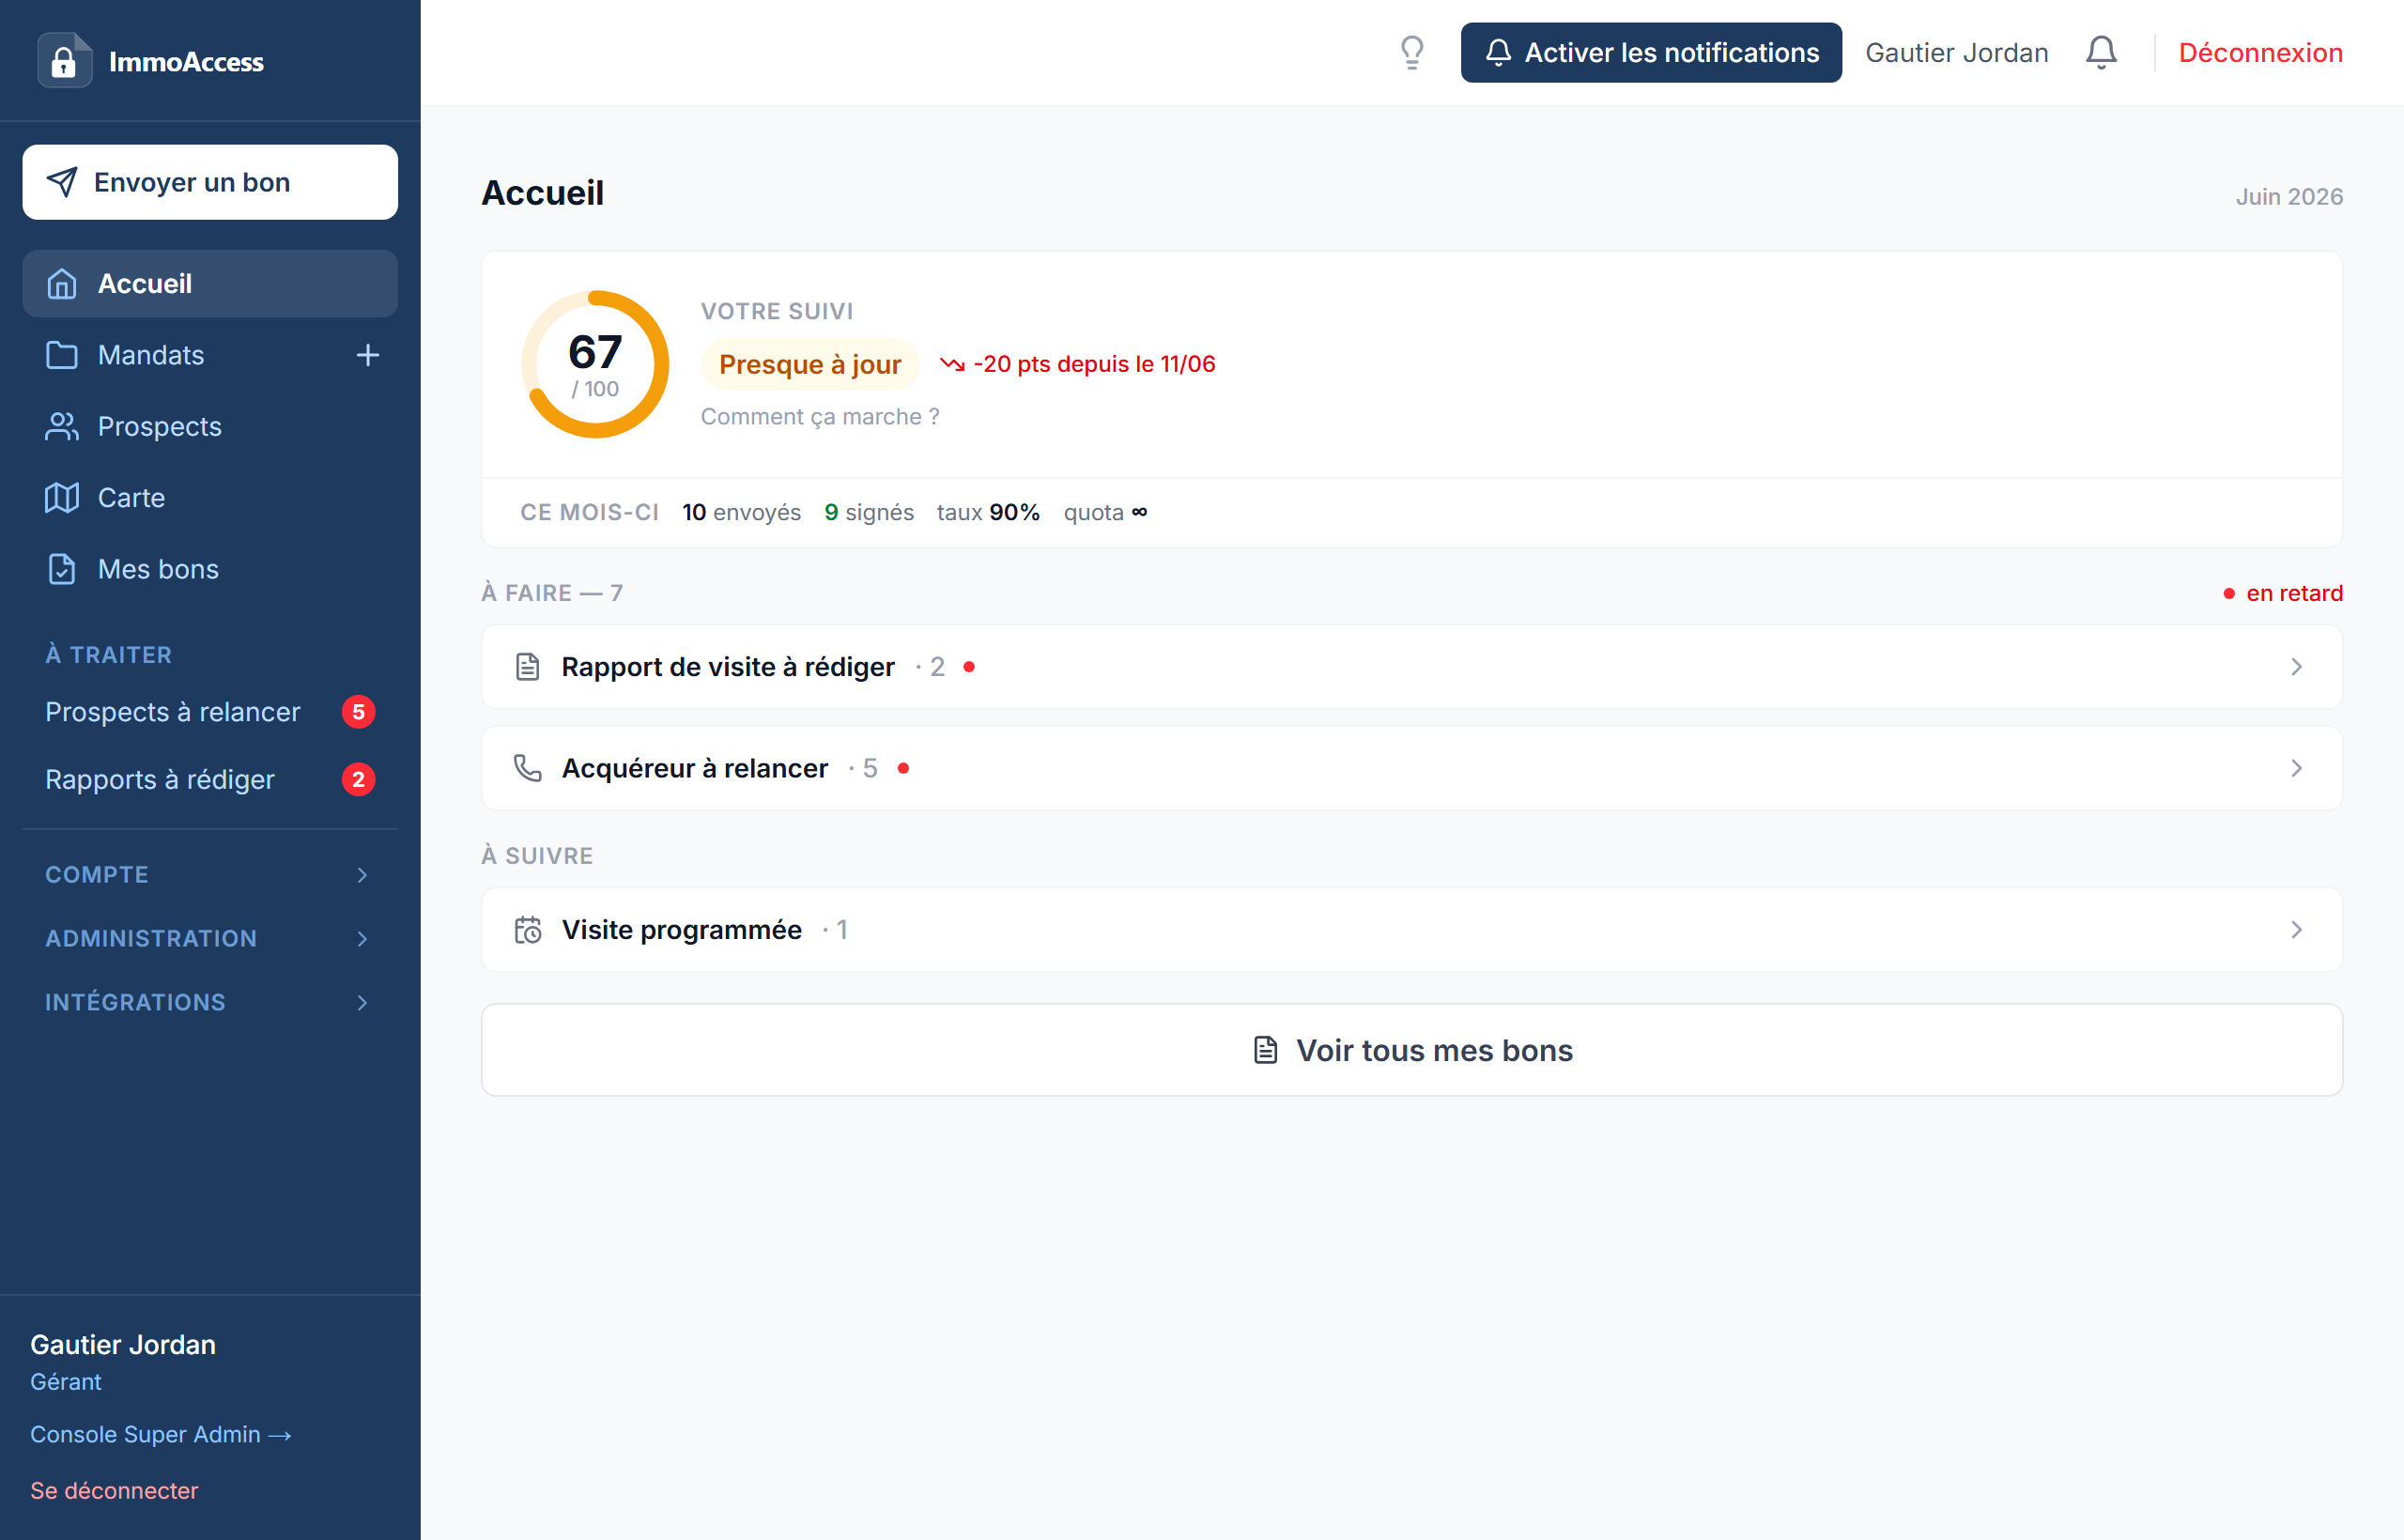Open Acquéreur à relancer row chevron
Viewport: 2404px width, 1540px height.
coord(2297,768)
